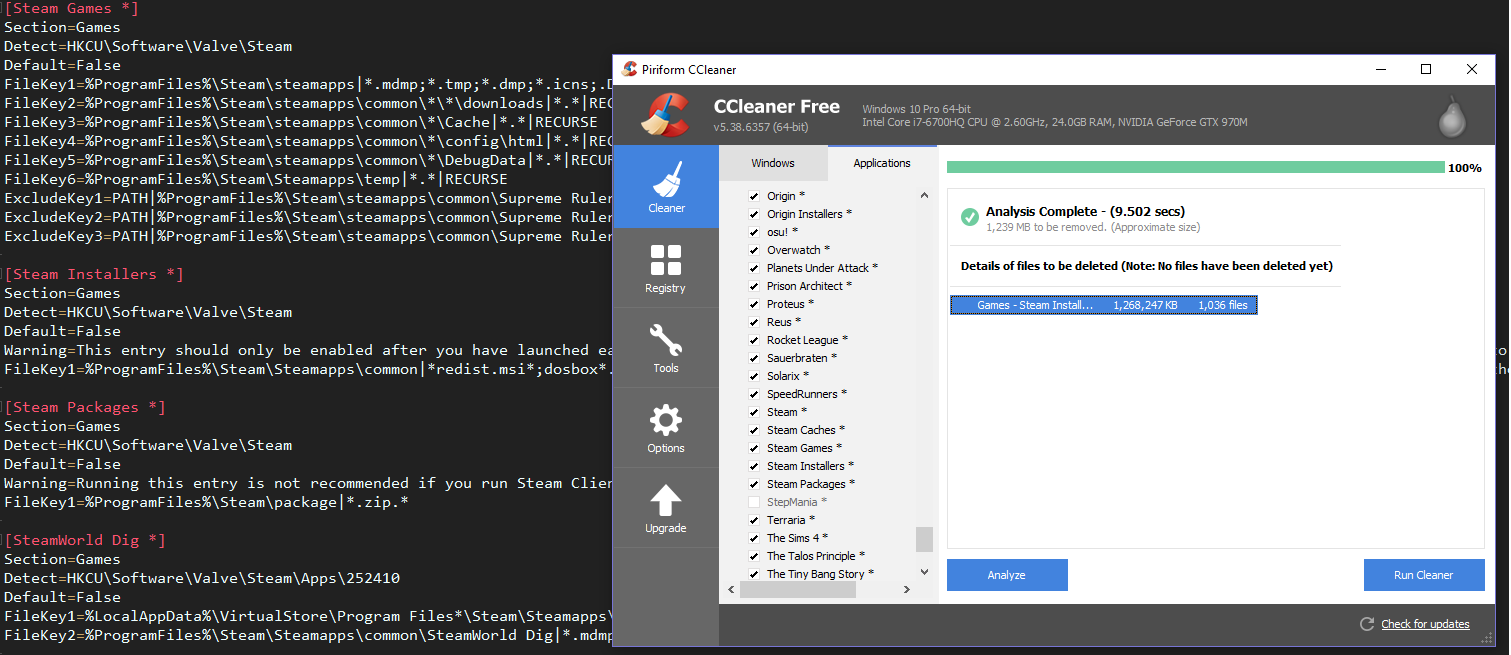Screen dimensions: 1511x655
Task: Uncheck the Terraria * checkbox
Action: [754, 520]
